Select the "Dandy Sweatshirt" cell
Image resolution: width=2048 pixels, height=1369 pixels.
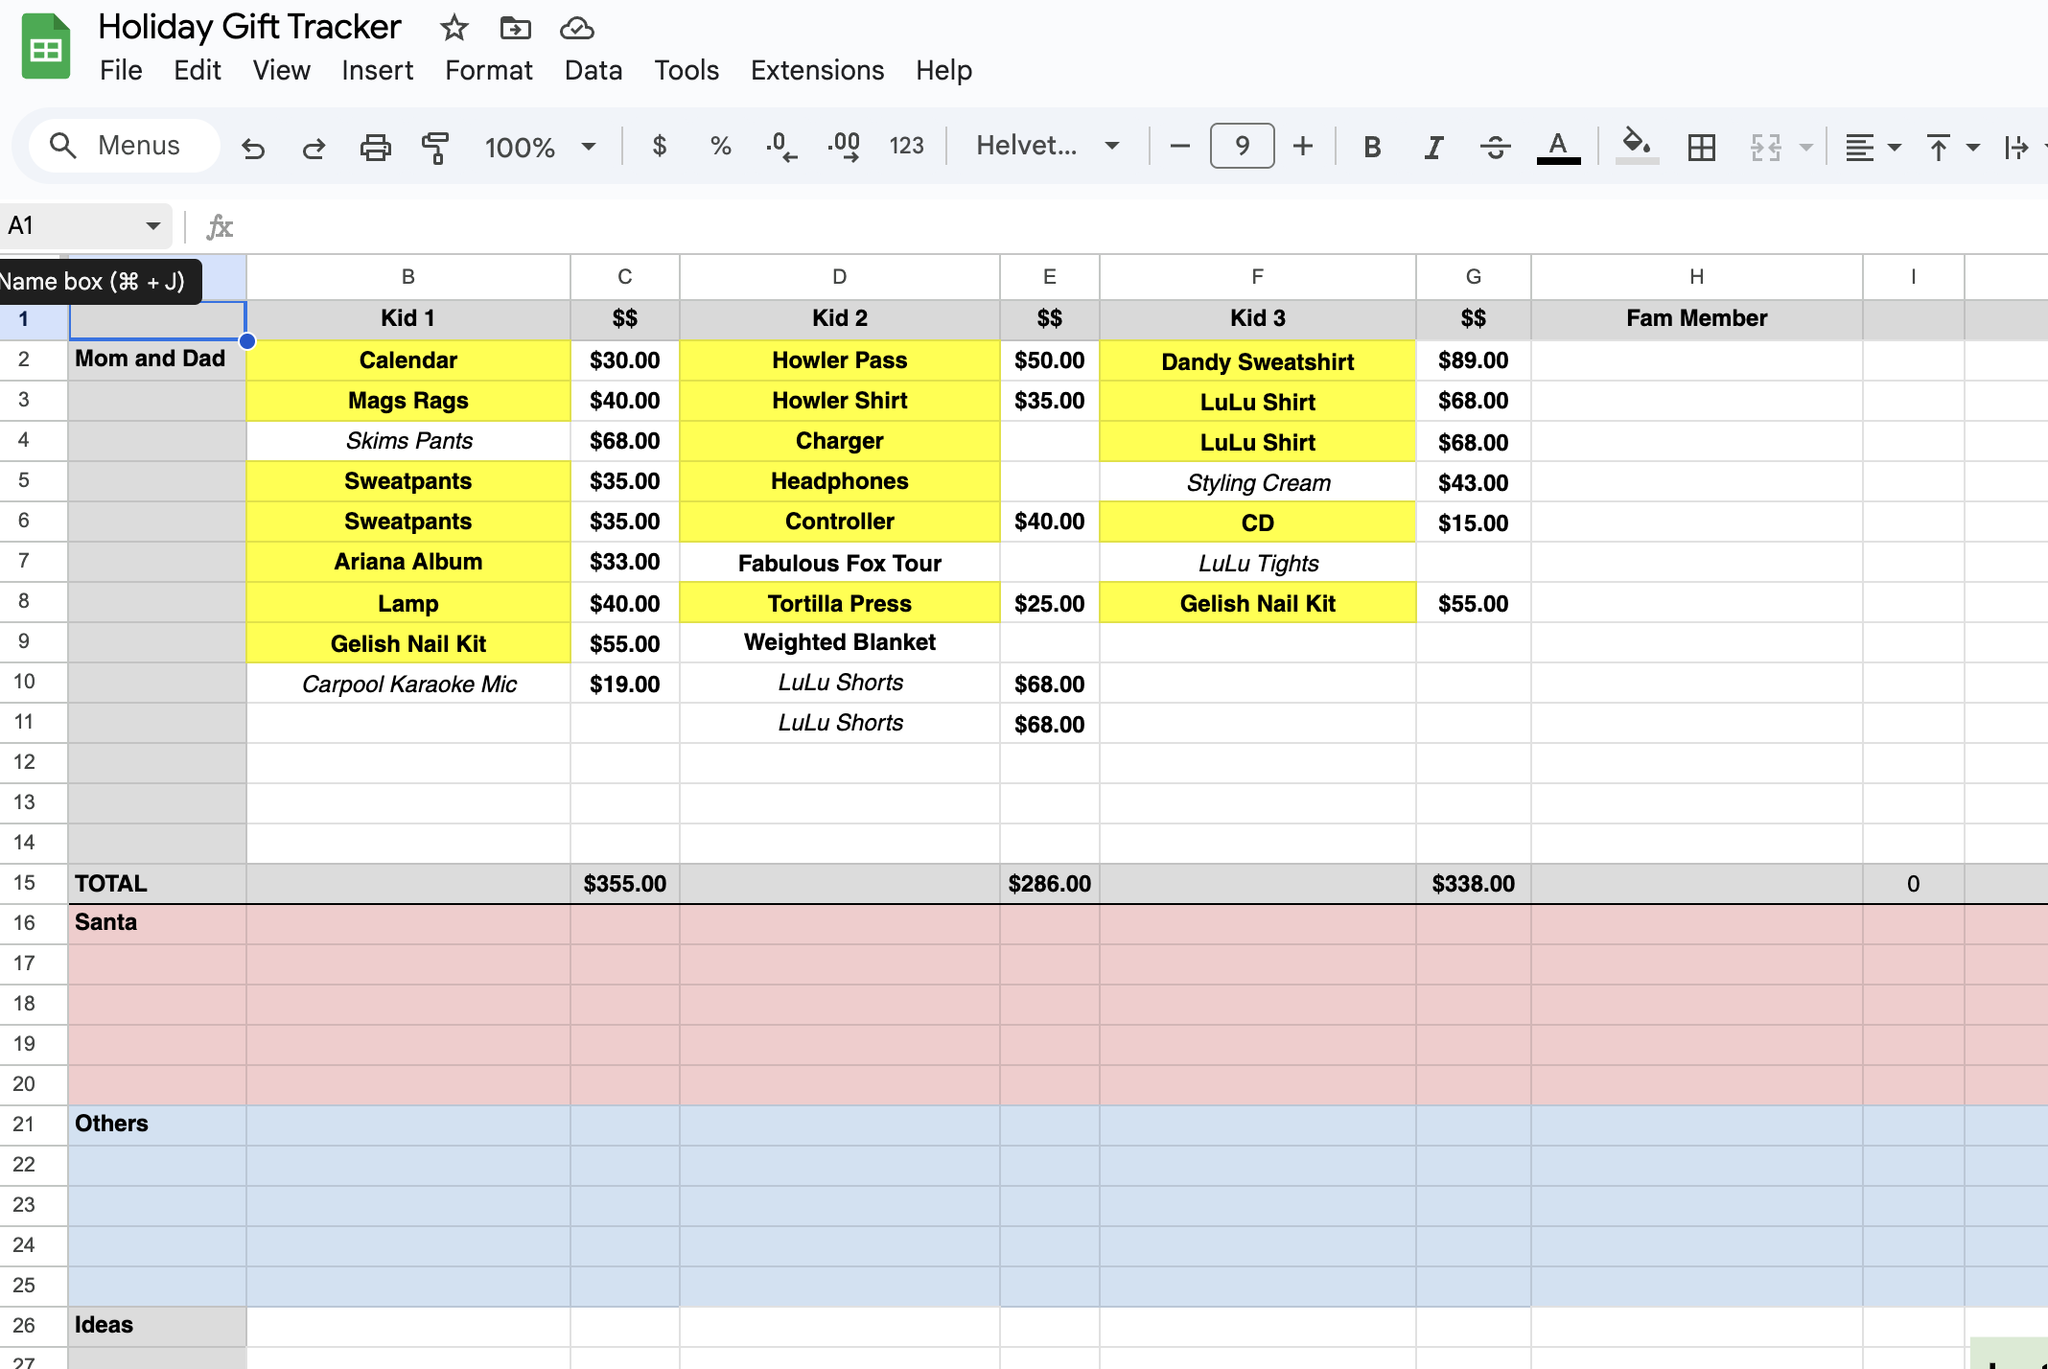tap(1257, 361)
